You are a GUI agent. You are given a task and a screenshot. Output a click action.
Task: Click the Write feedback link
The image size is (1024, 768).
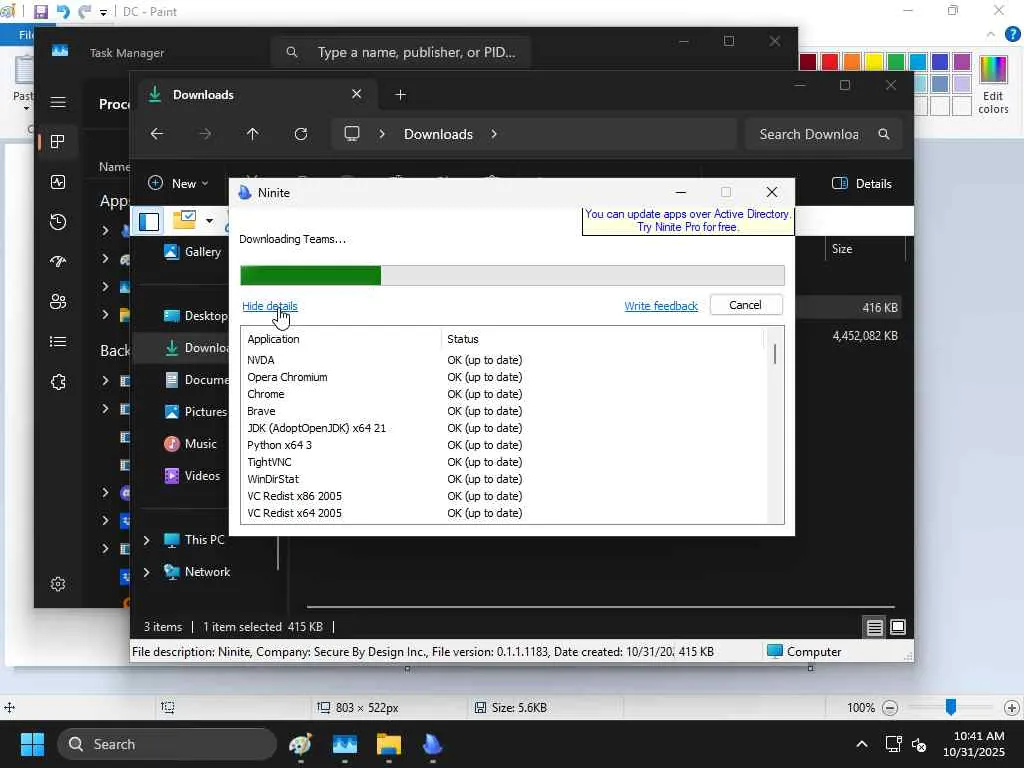660,306
